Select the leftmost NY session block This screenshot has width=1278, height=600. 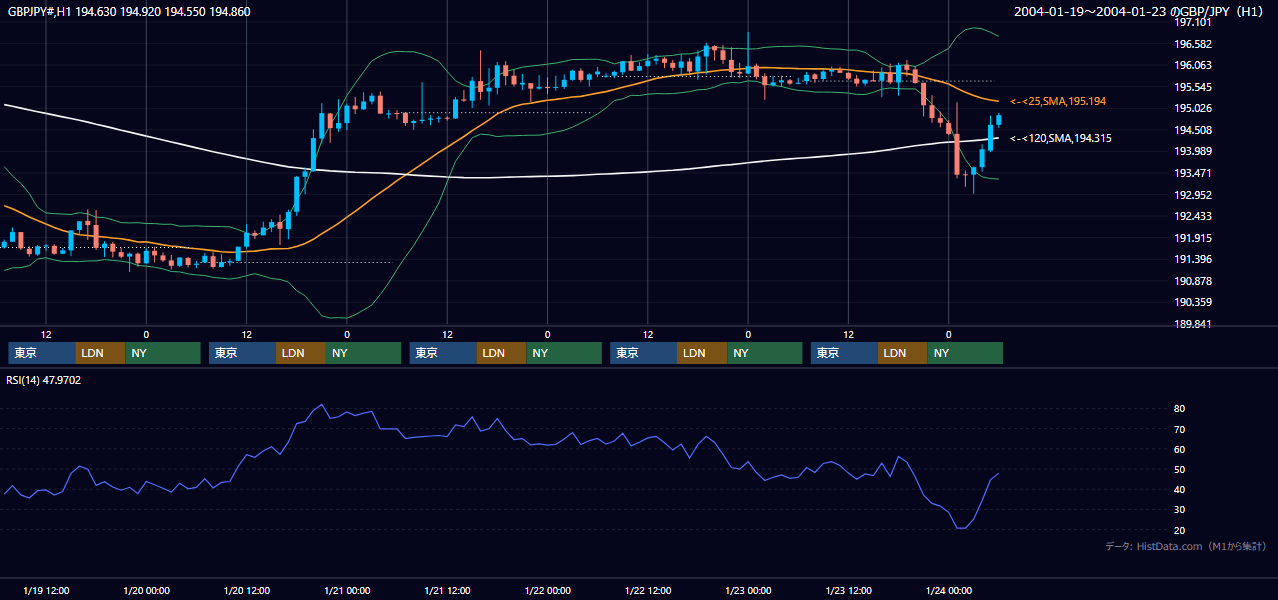pos(163,353)
